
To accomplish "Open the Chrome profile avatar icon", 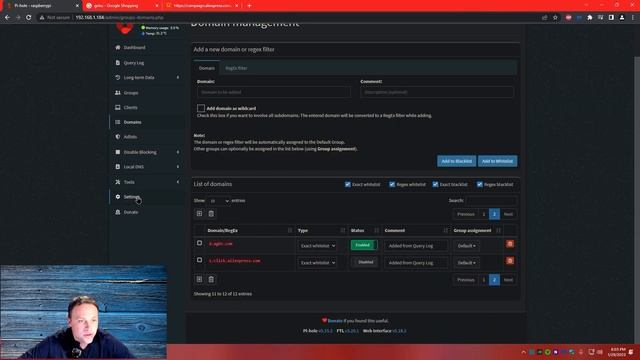I will pos(622,18).
